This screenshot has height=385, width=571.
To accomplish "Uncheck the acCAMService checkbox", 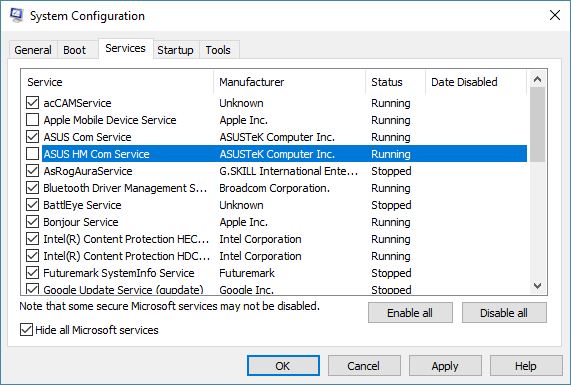I will pyautogui.click(x=32, y=103).
